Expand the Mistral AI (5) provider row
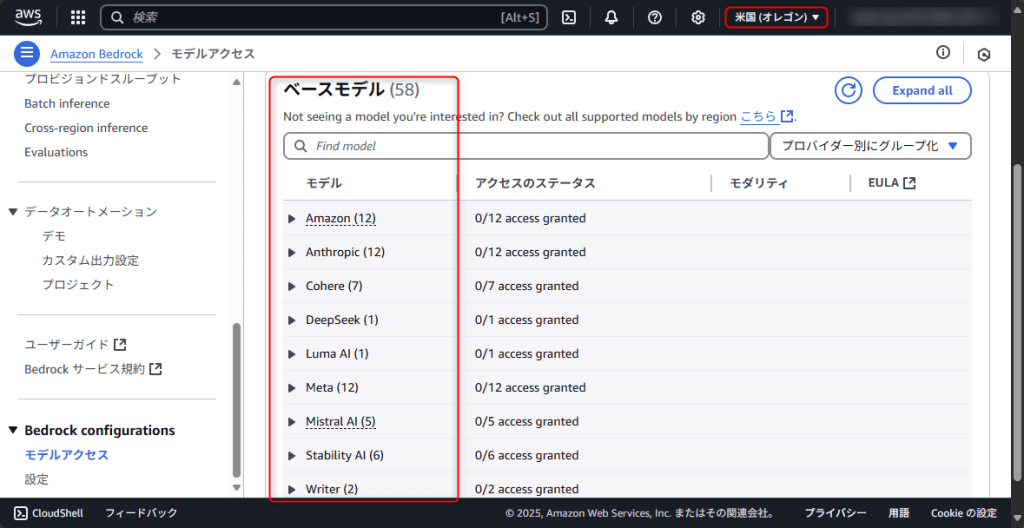This screenshot has height=528, width=1024. pyautogui.click(x=292, y=422)
